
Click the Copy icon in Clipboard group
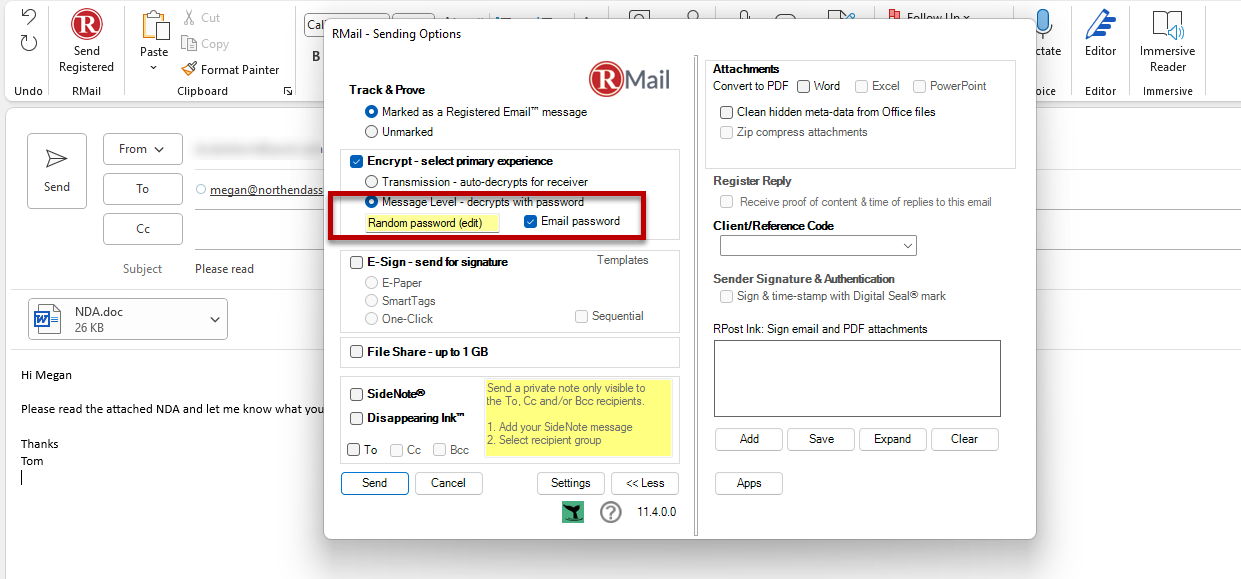[189, 43]
